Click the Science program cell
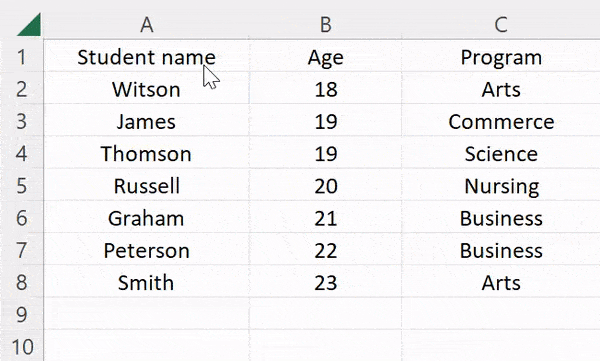Viewport: 600px width, 361px height. click(501, 154)
